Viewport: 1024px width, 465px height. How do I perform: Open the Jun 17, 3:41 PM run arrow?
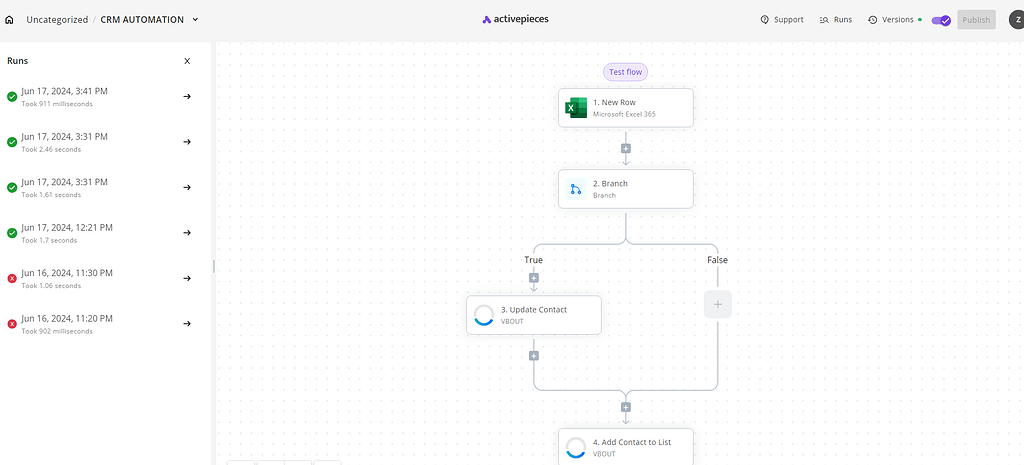click(x=187, y=96)
